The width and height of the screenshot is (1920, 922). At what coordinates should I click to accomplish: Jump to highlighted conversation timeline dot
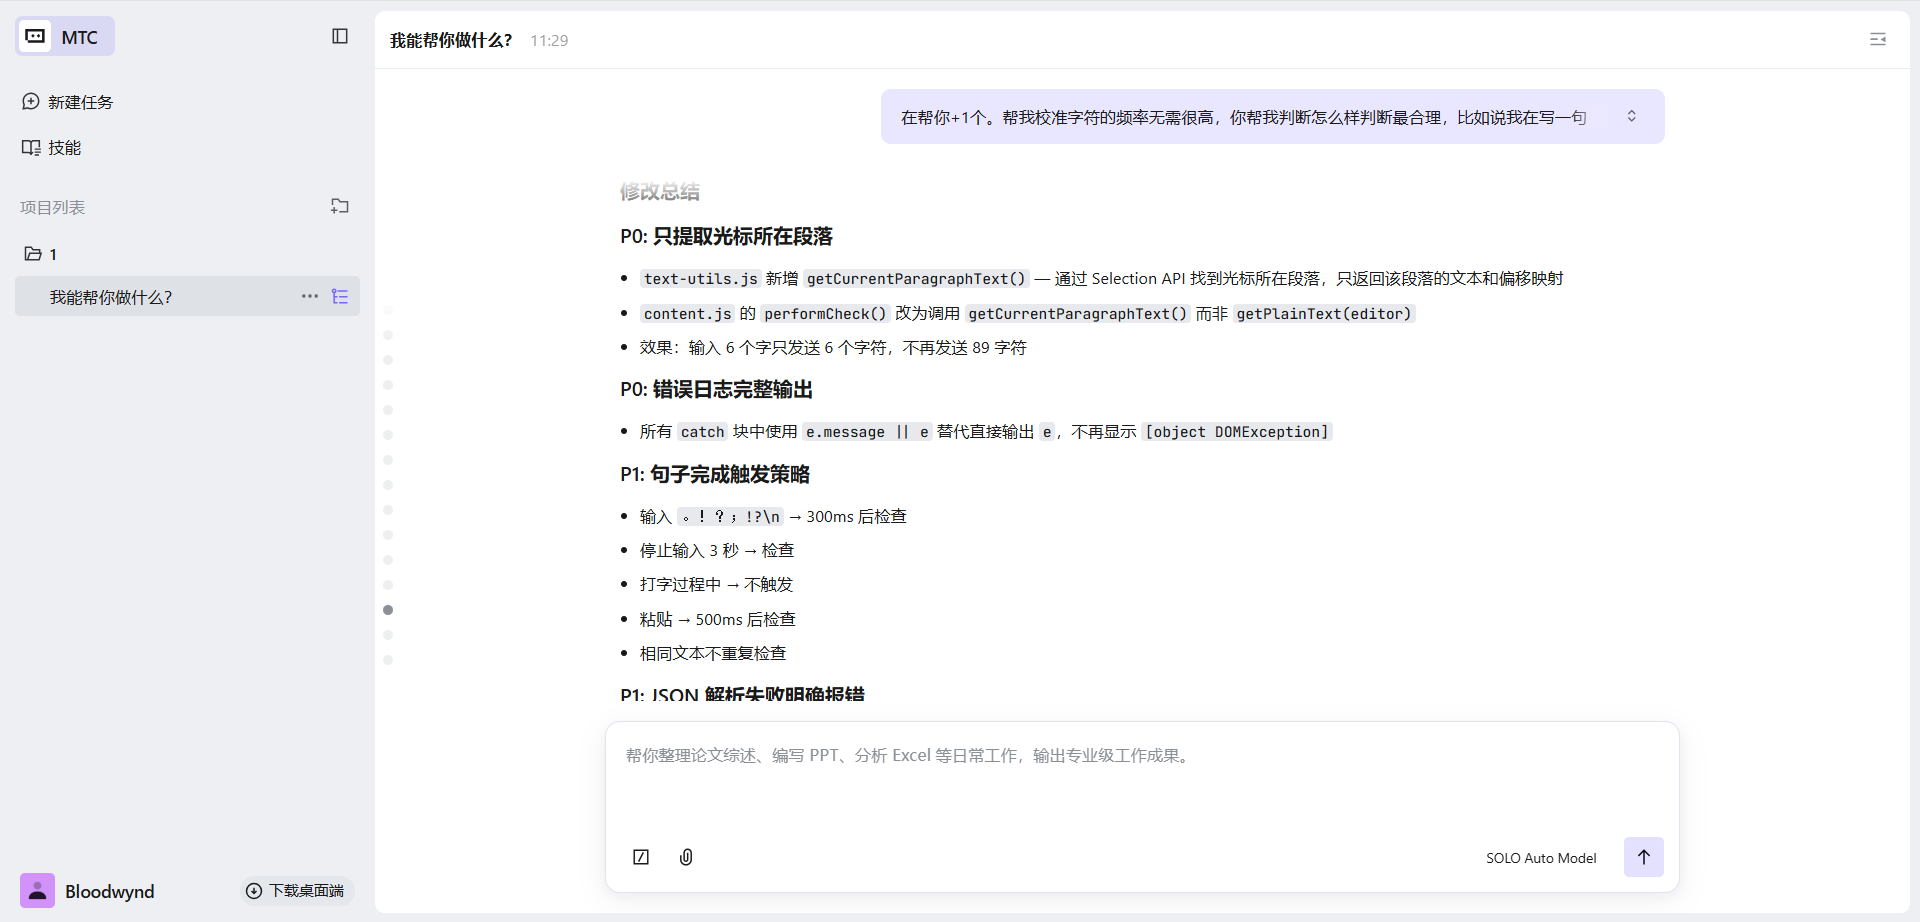coord(388,610)
